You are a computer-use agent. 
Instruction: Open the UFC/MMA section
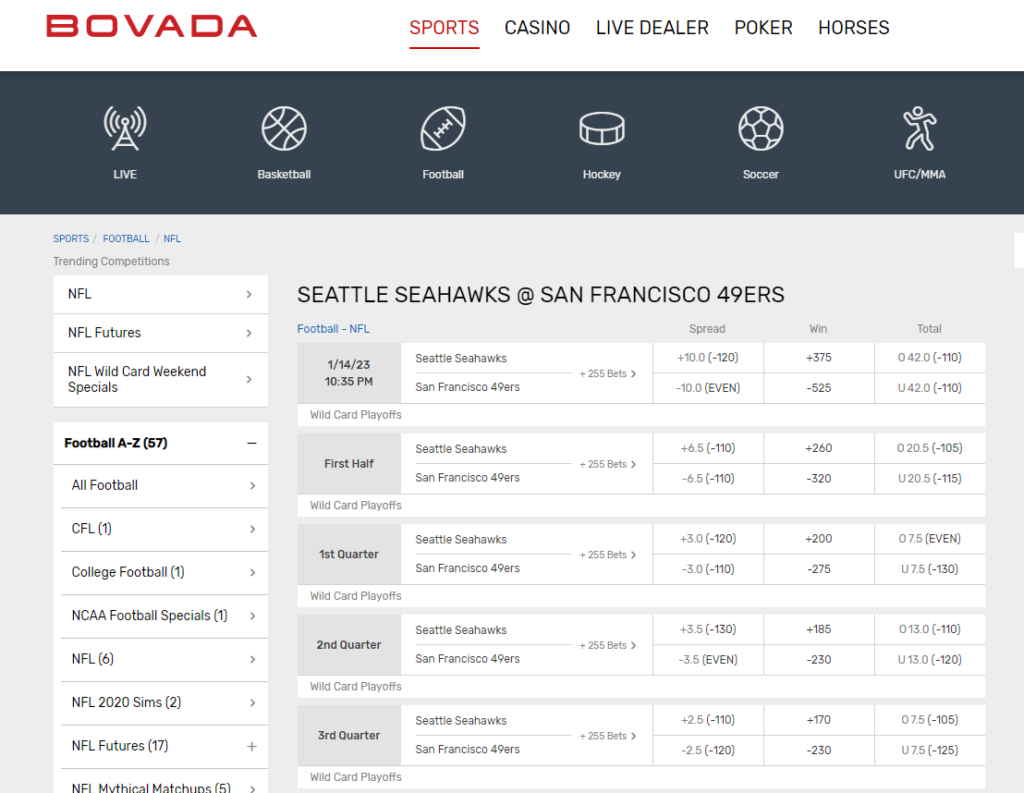coord(919,142)
